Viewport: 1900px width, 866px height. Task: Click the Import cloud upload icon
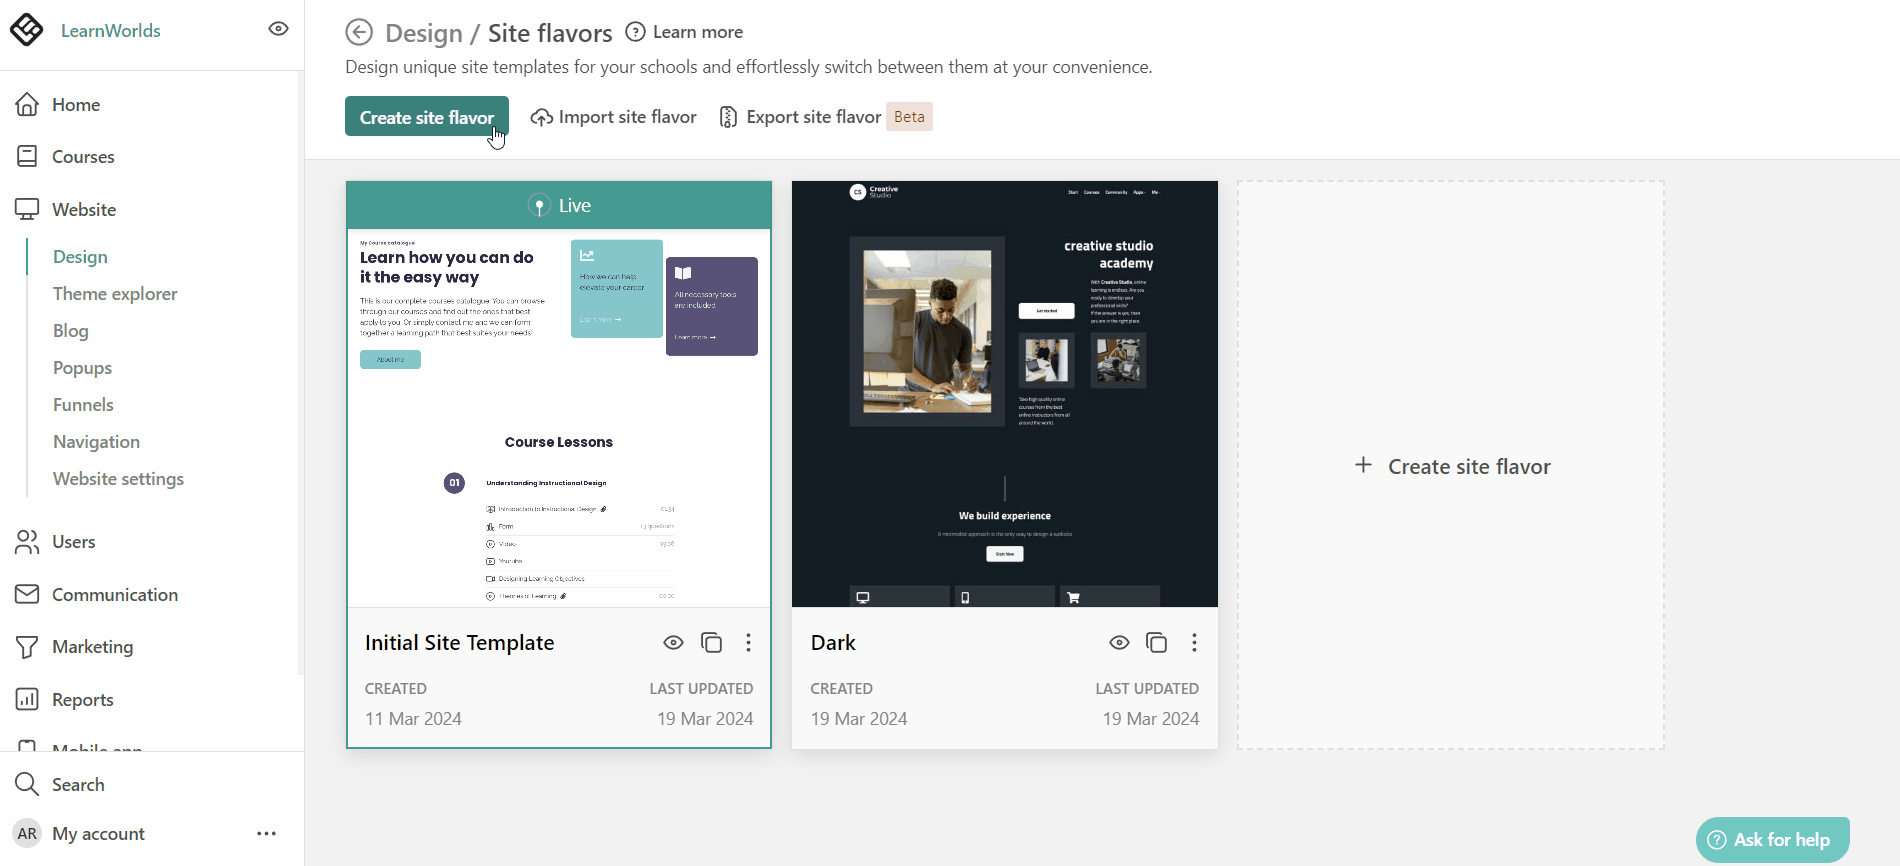coord(541,118)
